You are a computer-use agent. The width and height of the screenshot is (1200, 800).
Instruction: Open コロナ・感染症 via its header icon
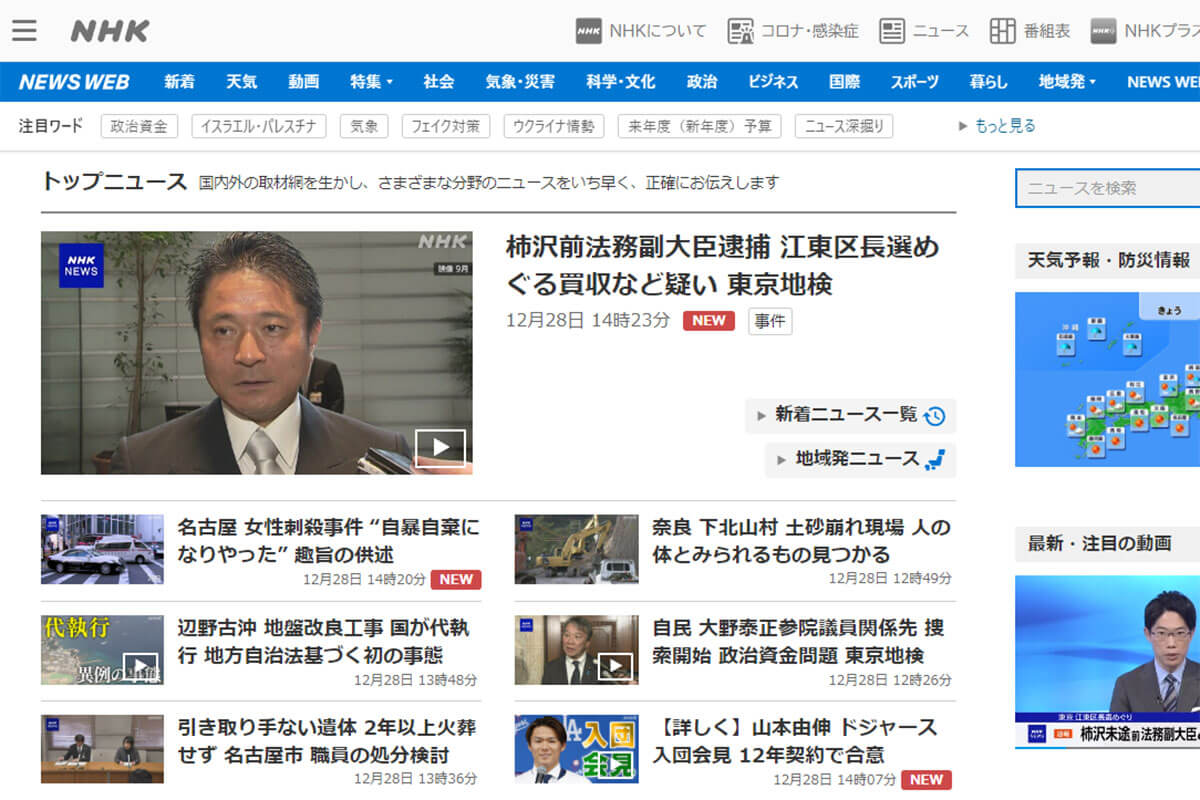(x=742, y=31)
